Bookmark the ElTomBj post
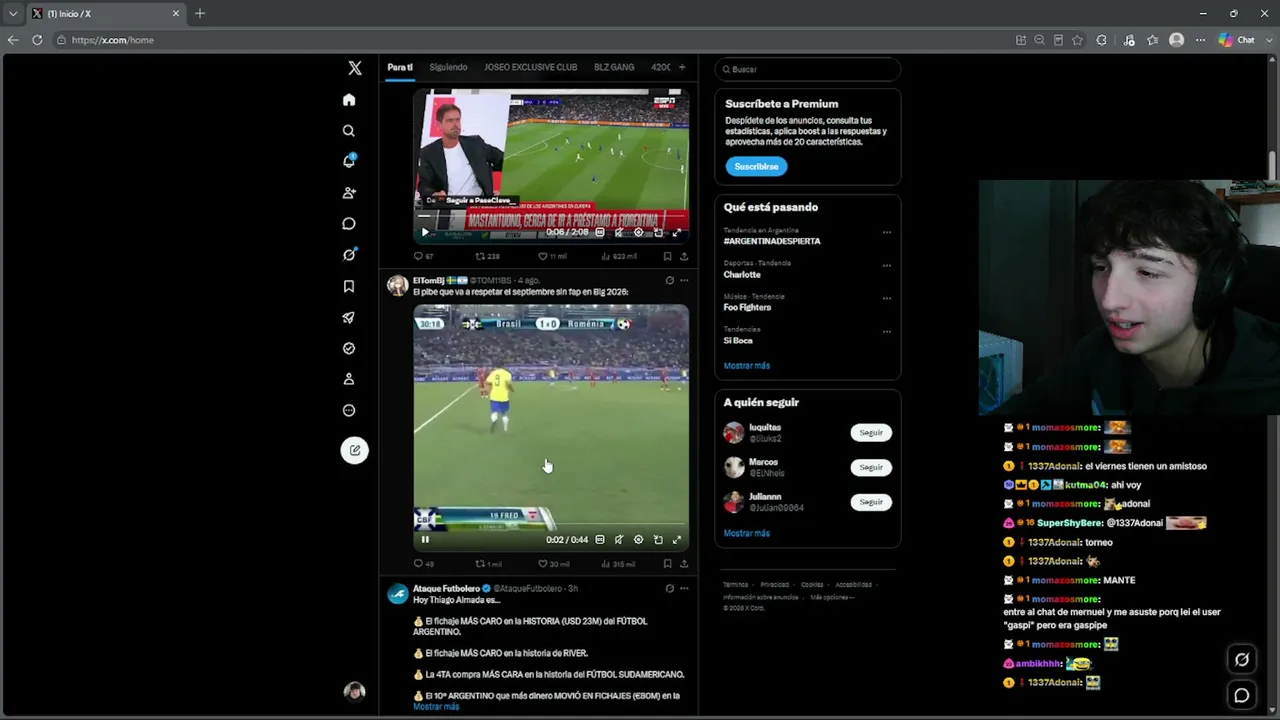The height and width of the screenshot is (720, 1280). pos(667,564)
